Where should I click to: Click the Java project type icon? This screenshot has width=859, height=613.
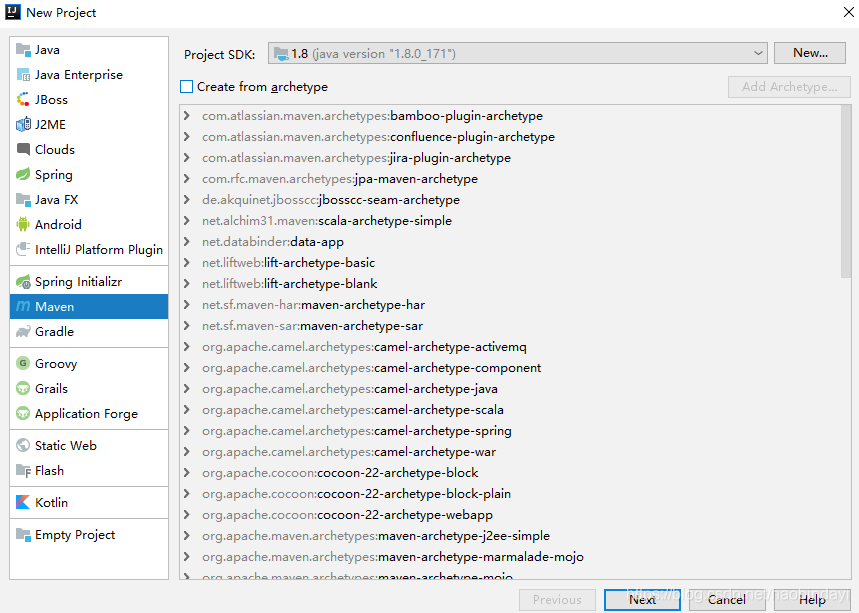coord(23,50)
